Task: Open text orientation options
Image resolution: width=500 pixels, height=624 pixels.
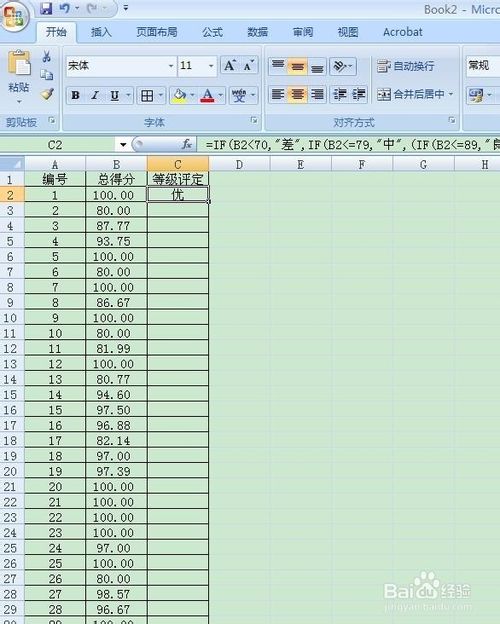Action: coord(343,66)
